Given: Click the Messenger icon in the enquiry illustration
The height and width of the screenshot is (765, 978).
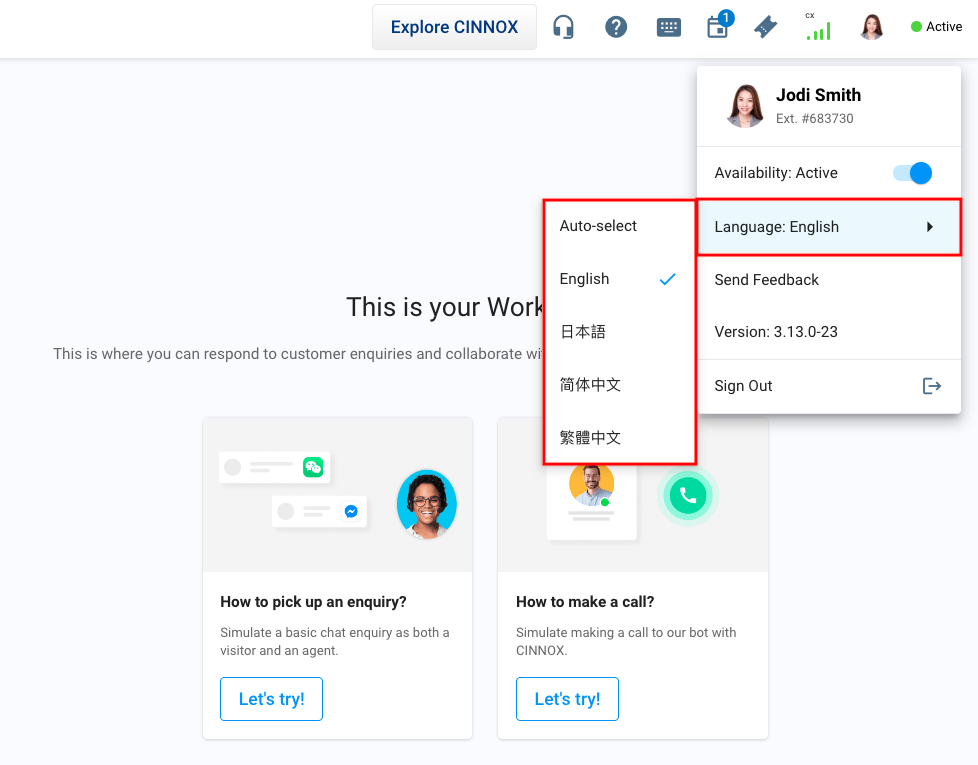Looking at the screenshot, I should 351,511.
